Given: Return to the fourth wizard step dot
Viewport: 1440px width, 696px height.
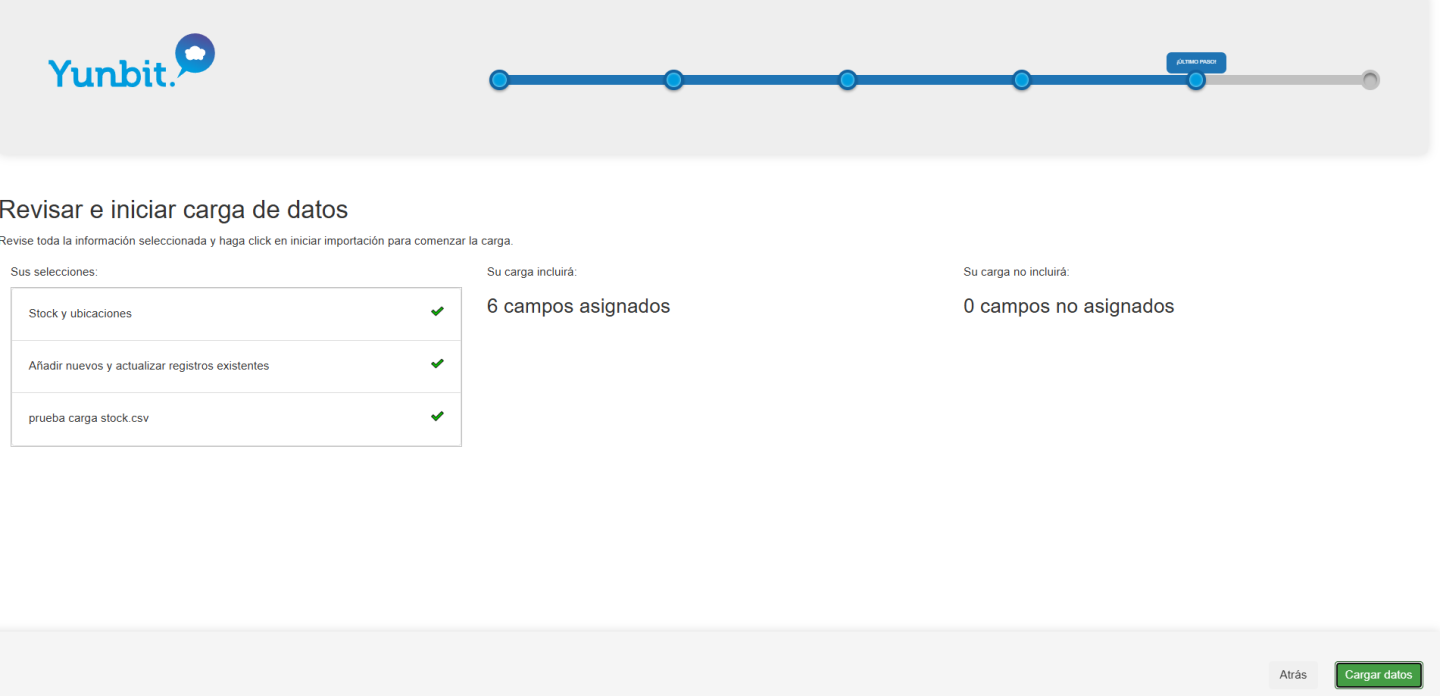Looking at the screenshot, I should 1021,80.
